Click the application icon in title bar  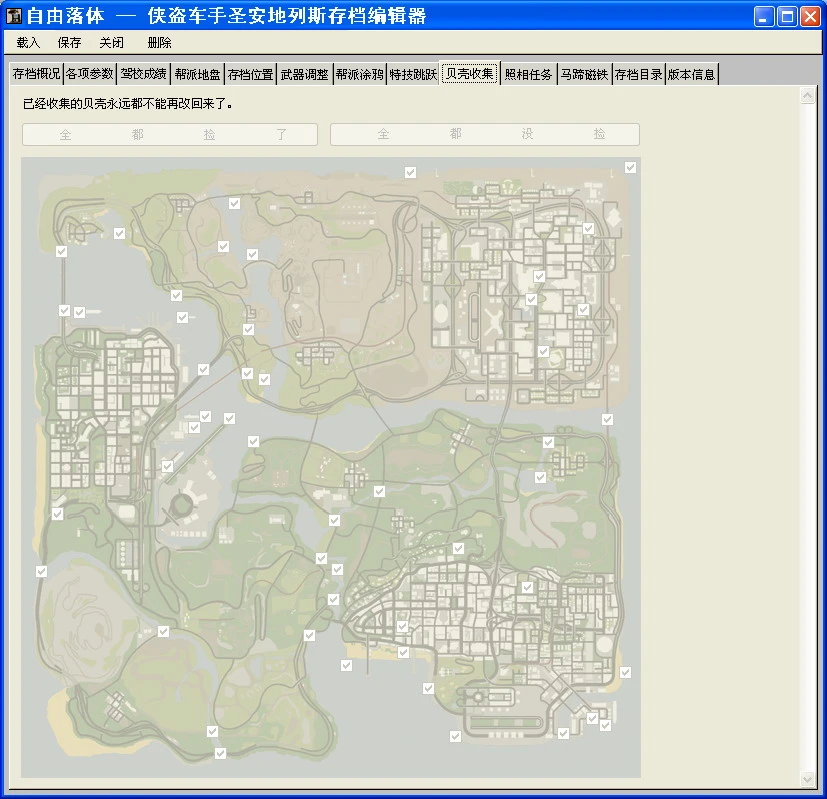click(x=14, y=16)
